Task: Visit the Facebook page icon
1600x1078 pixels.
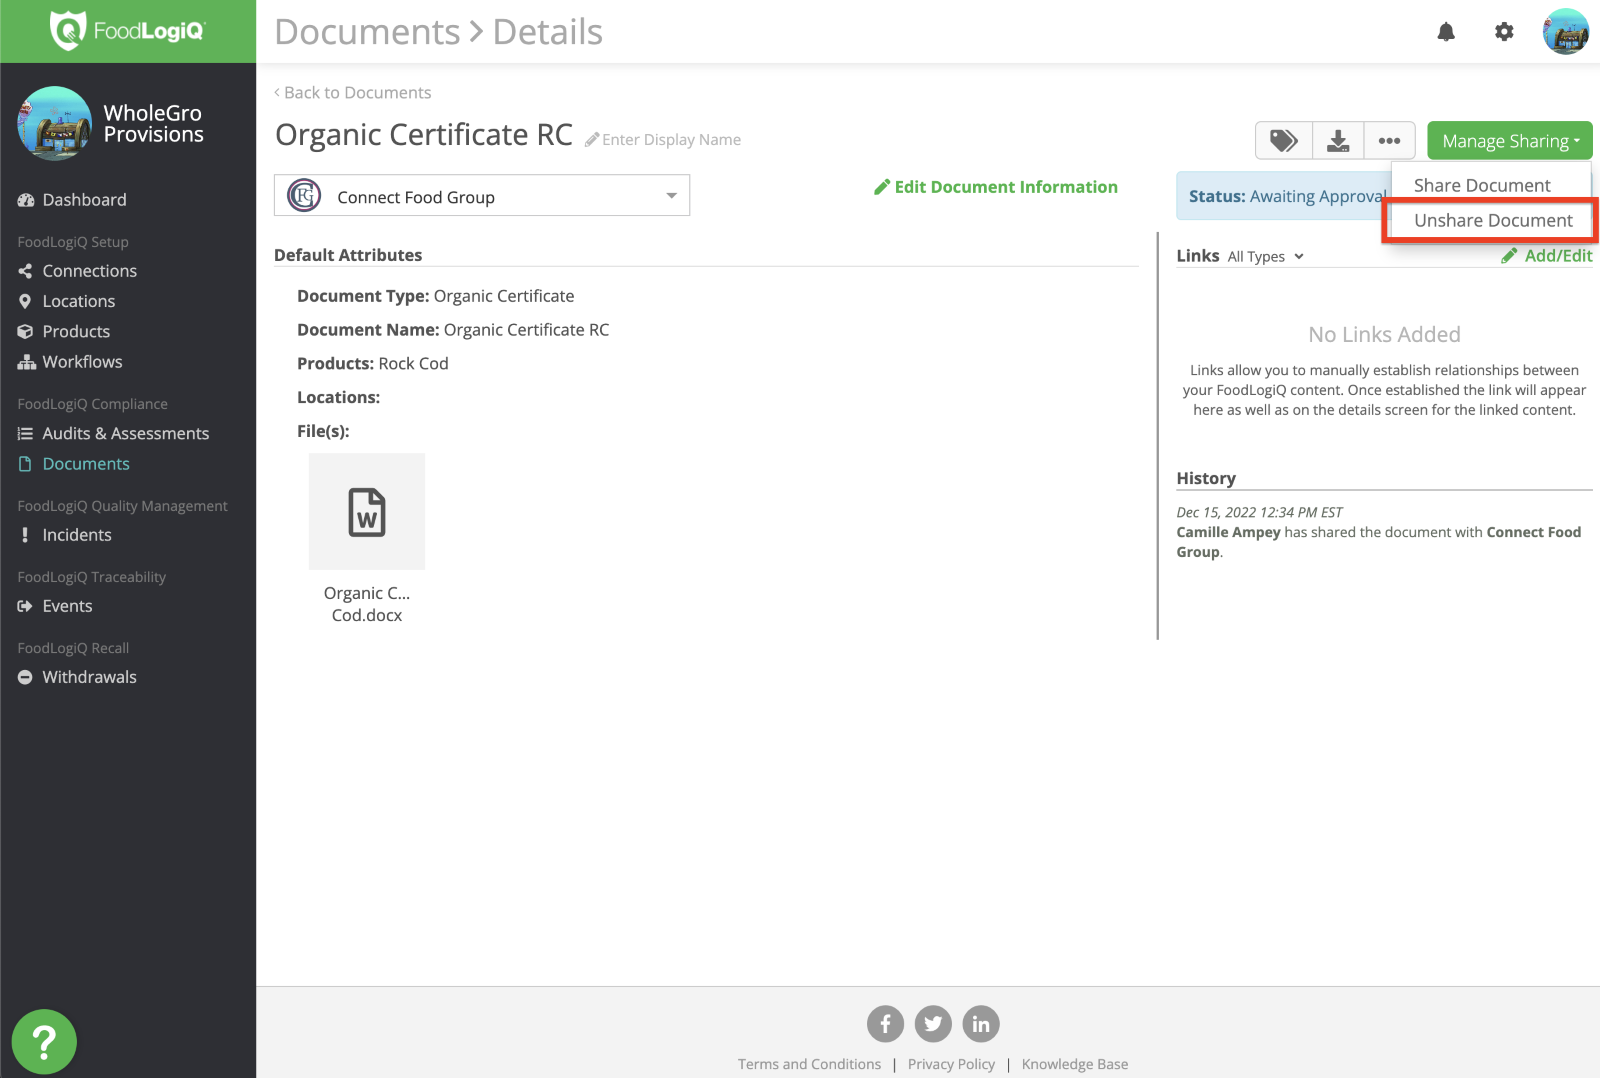Action: click(885, 1024)
